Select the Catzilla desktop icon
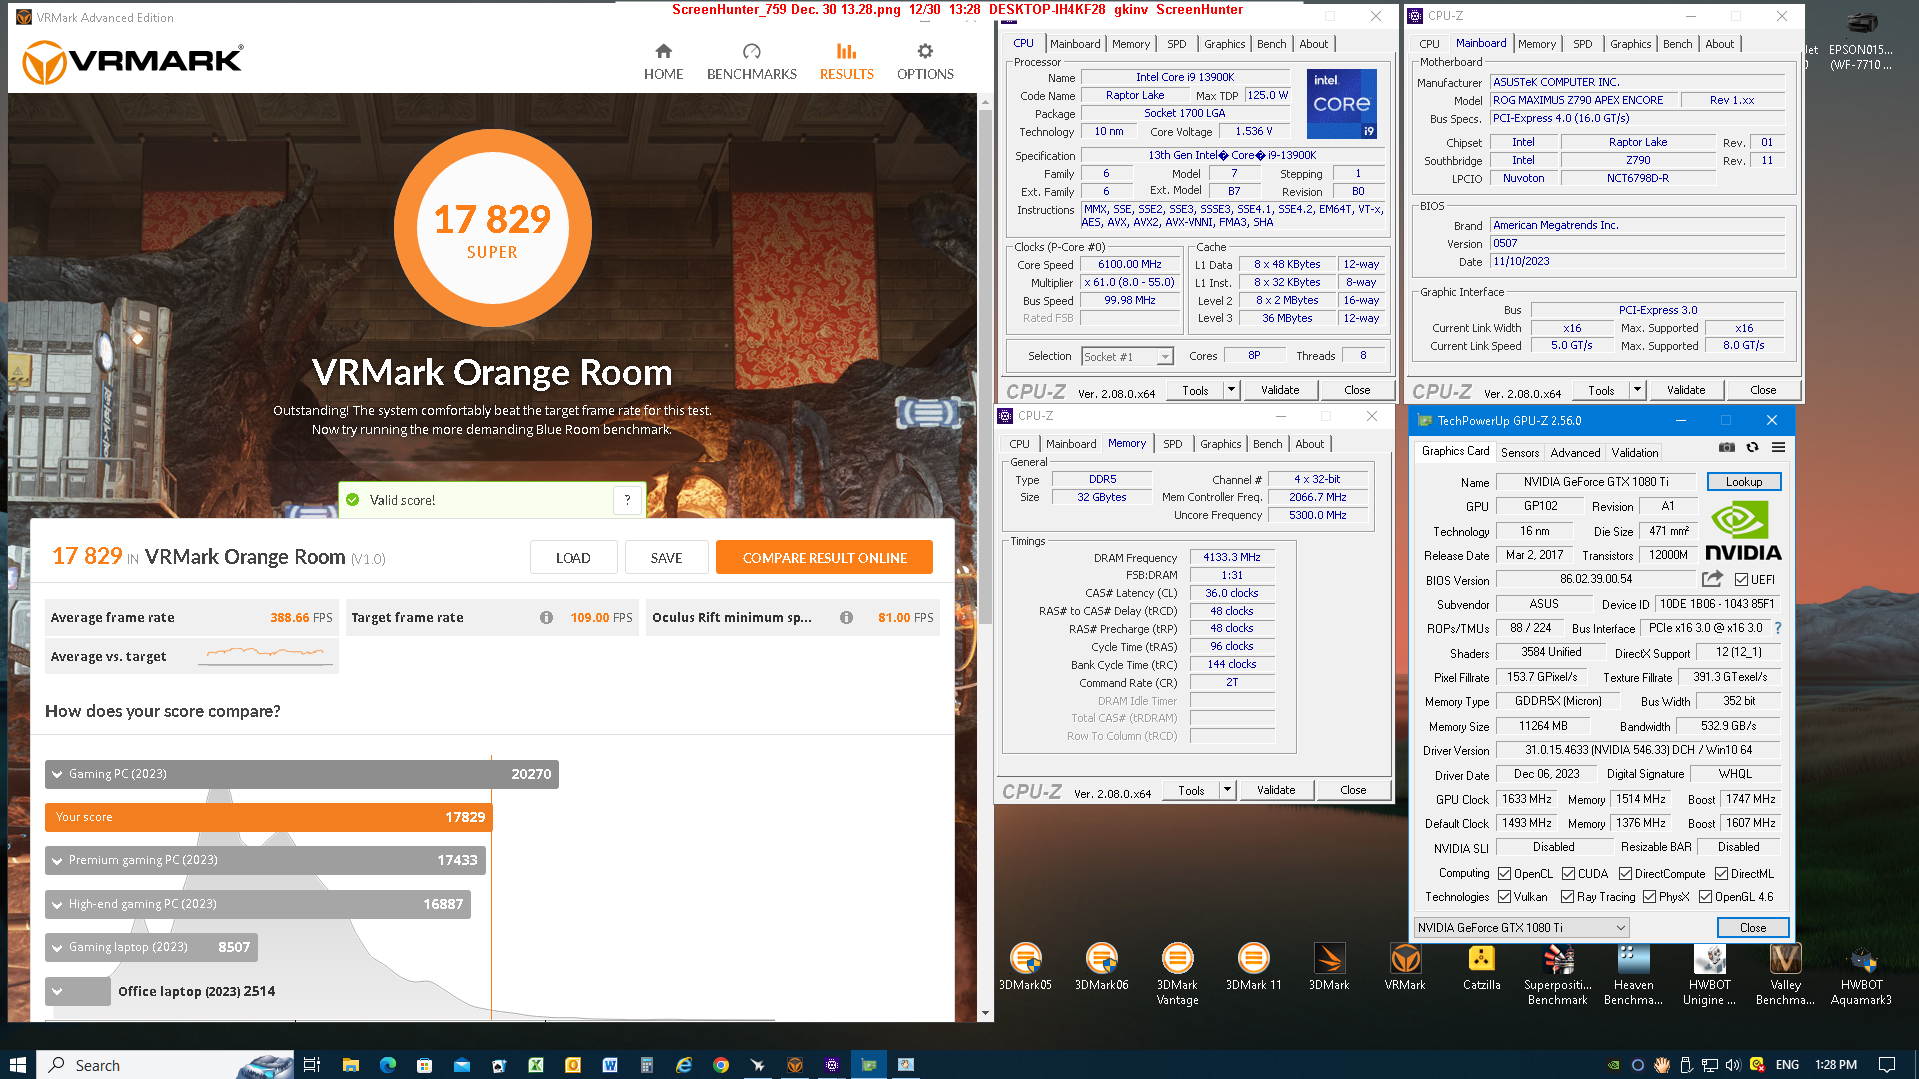 pyautogui.click(x=1481, y=968)
